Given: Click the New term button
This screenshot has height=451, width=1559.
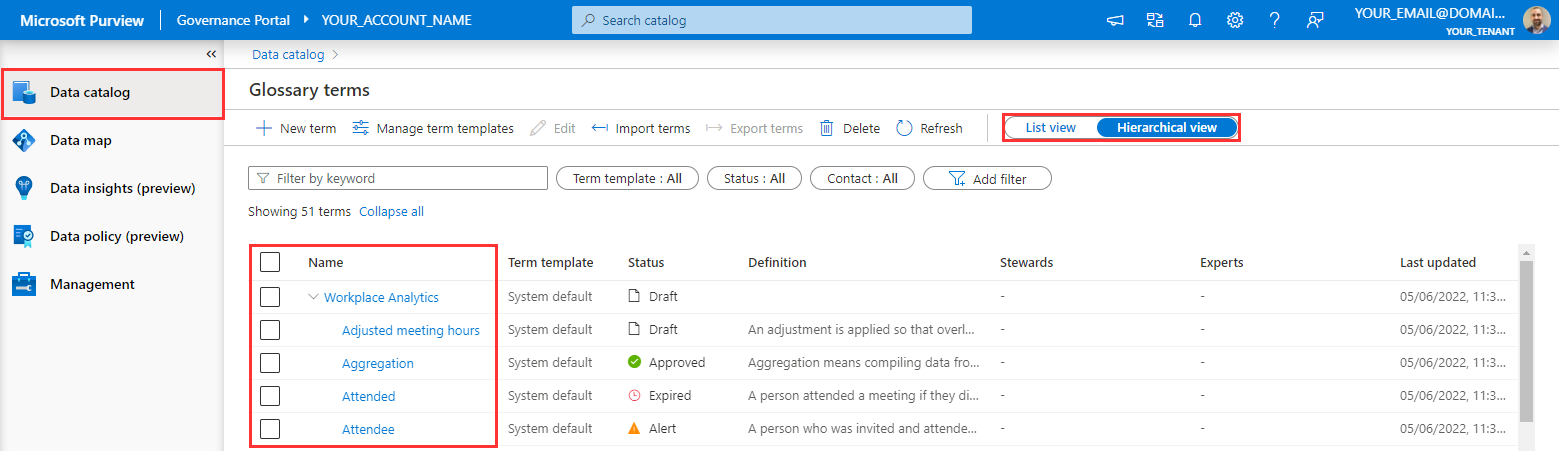Looking at the screenshot, I should coord(296,128).
